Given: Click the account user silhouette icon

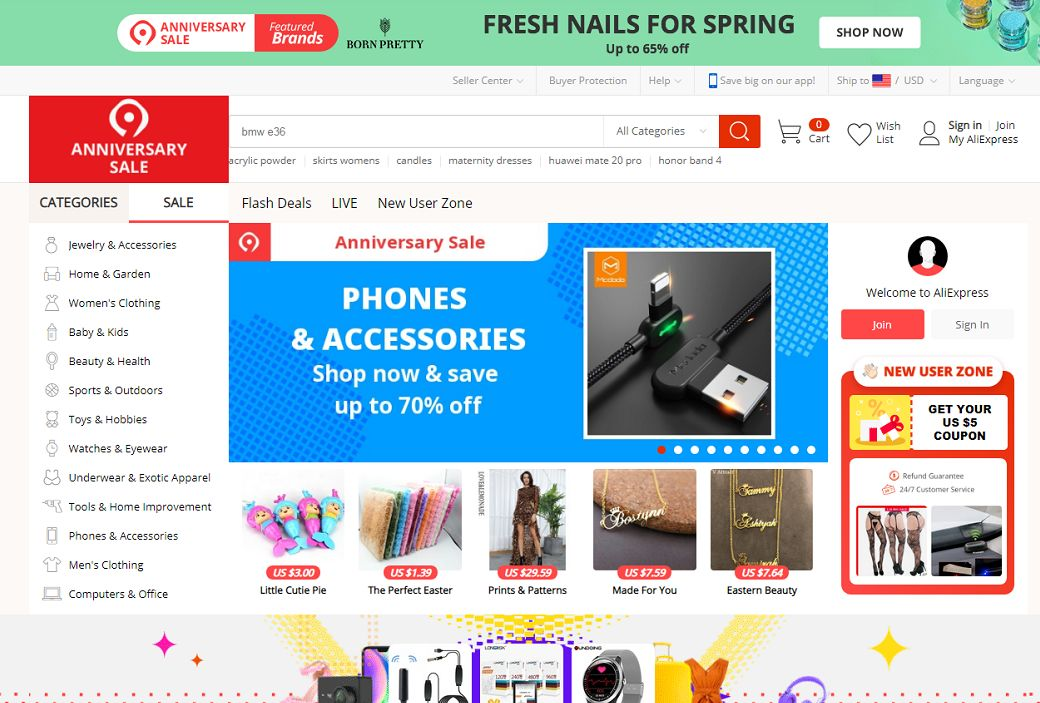Looking at the screenshot, I should (x=929, y=133).
